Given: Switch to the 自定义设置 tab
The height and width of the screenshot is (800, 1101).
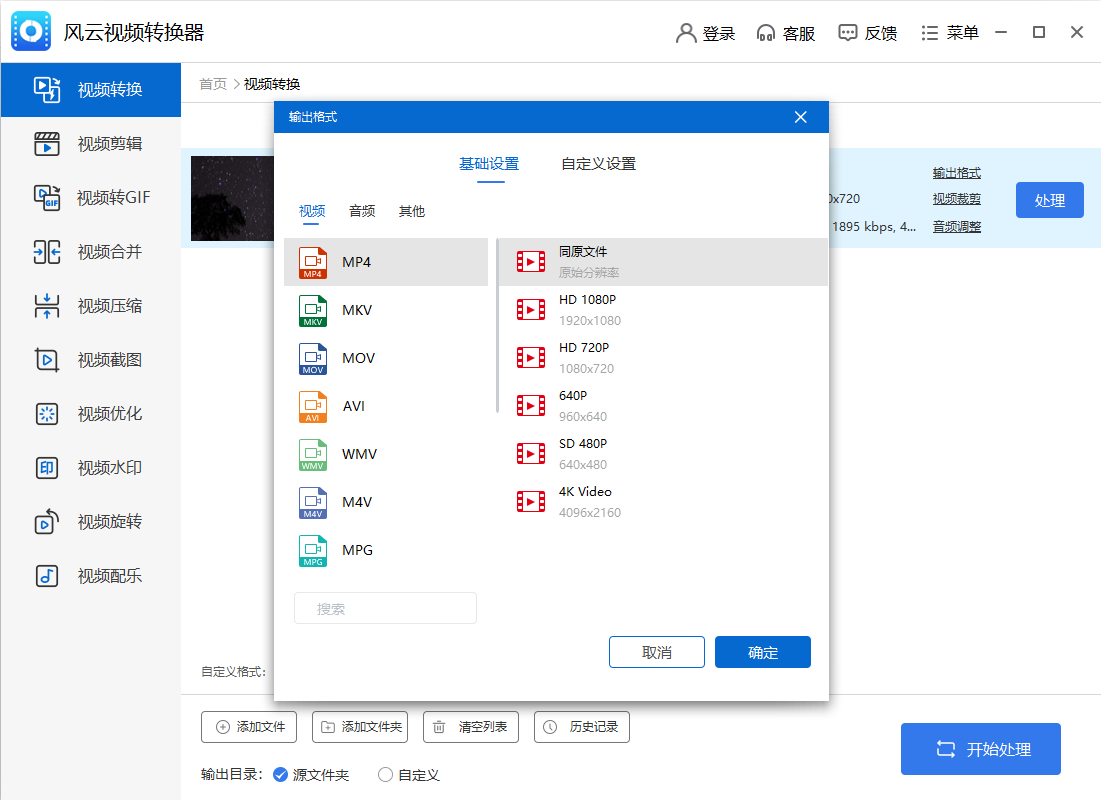Looking at the screenshot, I should (597, 163).
